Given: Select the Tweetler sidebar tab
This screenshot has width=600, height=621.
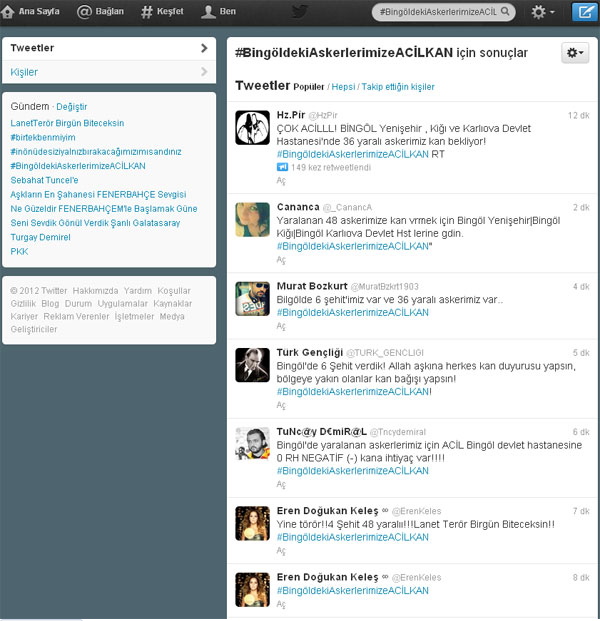Looking at the screenshot, I should pos(109,48).
